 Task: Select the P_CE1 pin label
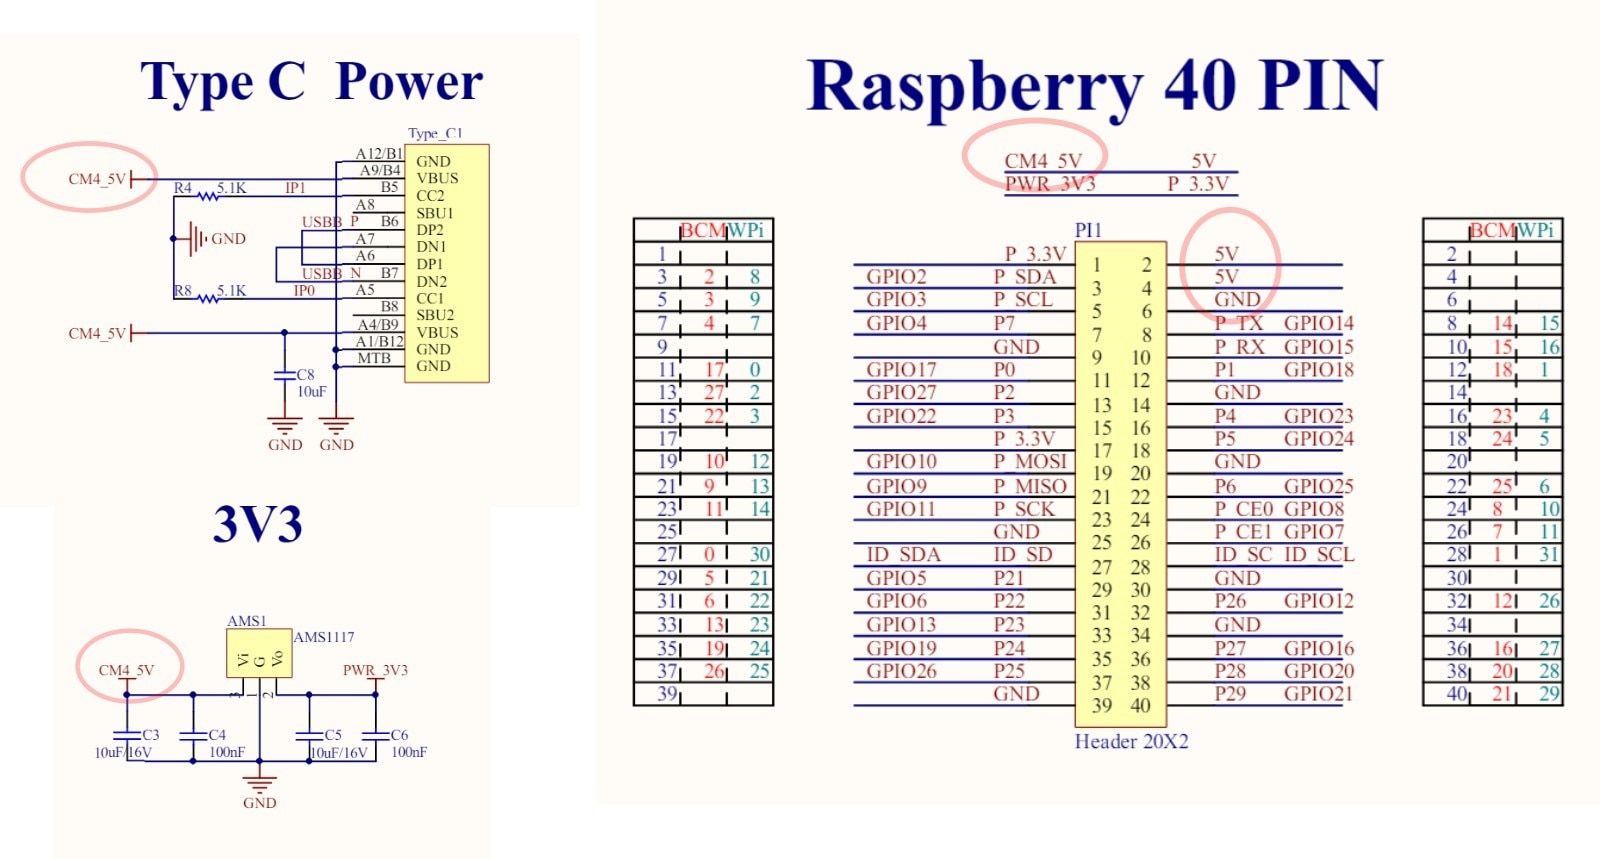click(1243, 532)
